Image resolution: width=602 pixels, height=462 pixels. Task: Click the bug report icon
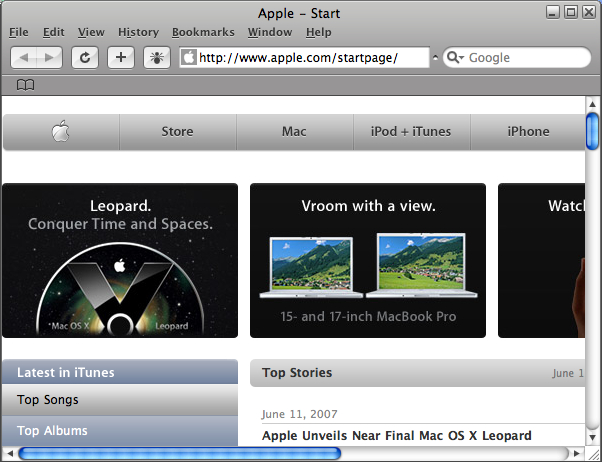(x=157, y=58)
